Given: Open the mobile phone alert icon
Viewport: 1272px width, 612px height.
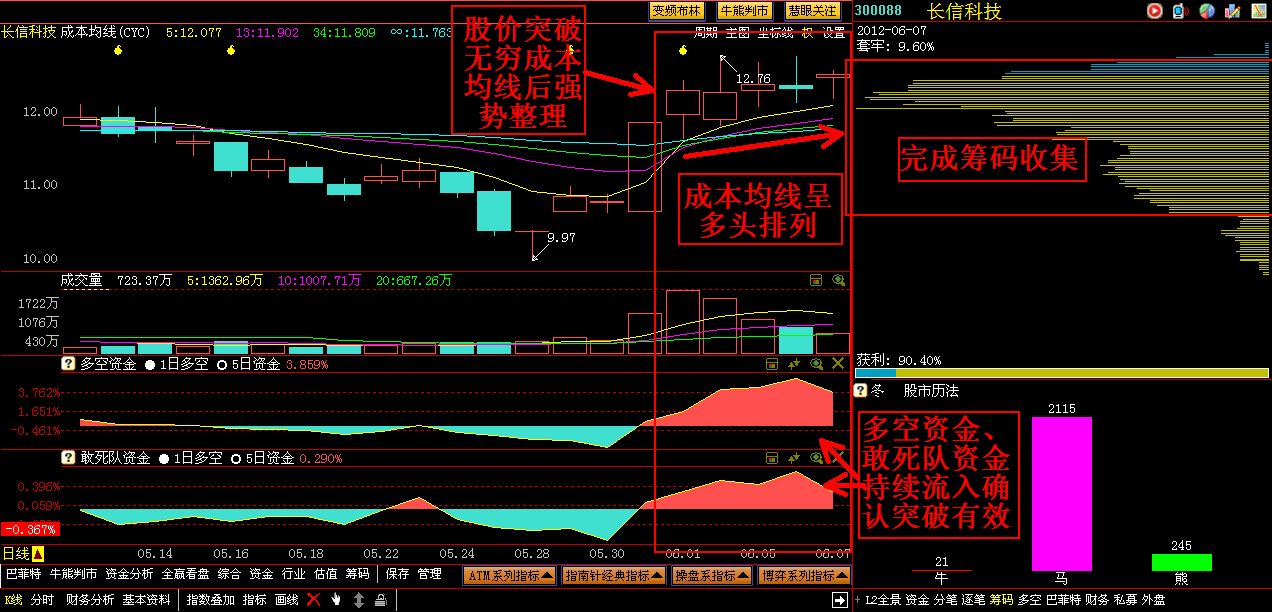Looking at the screenshot, I should tap(1179, 11).
